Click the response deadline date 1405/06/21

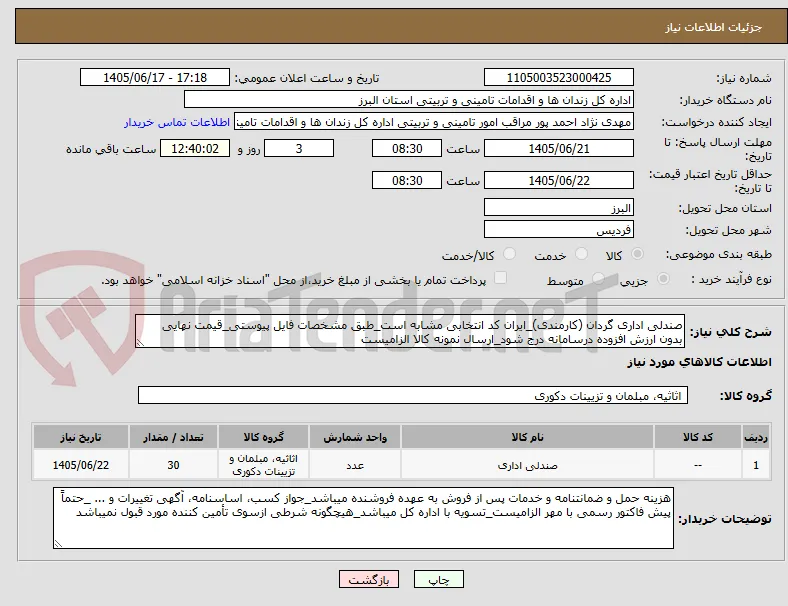[x=558, y=149]
